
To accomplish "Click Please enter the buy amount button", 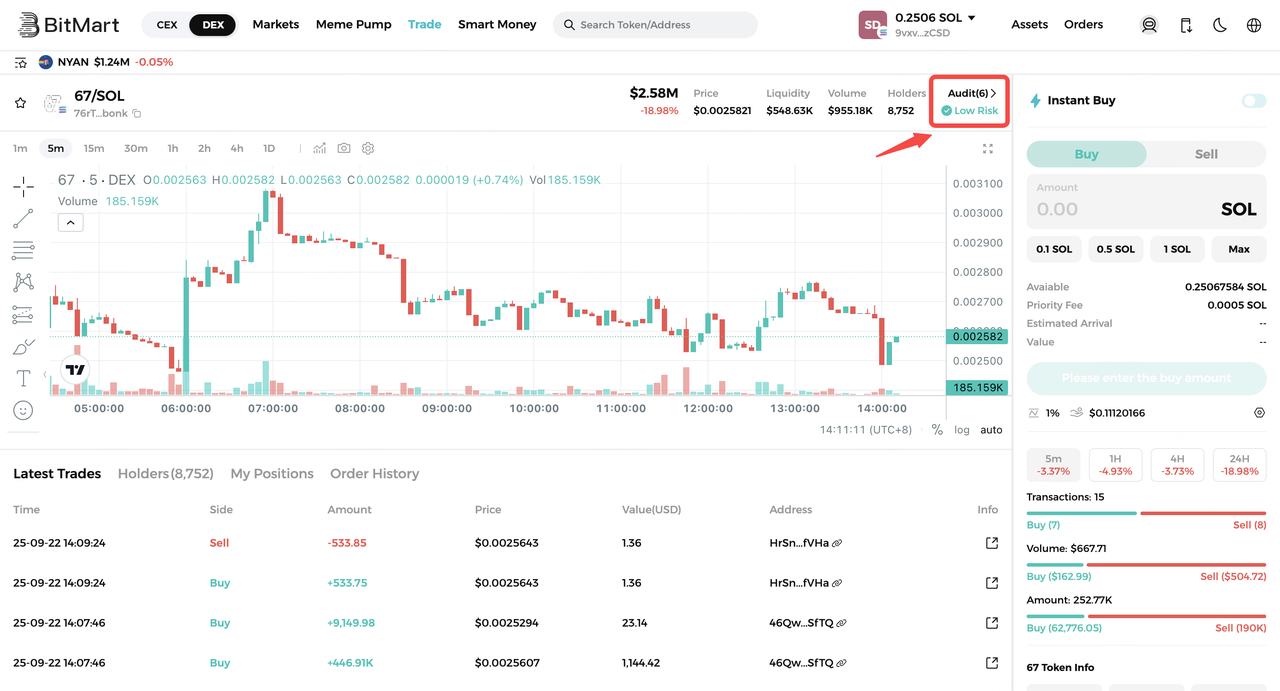I will tap(1147, 378).
